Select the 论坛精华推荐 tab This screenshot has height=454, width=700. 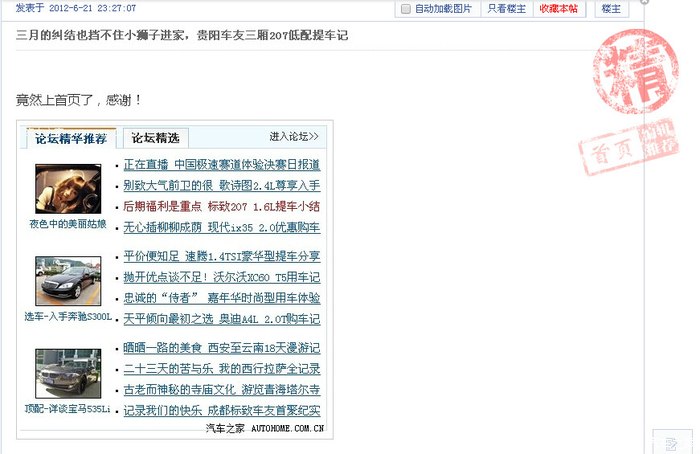(71, 138)
